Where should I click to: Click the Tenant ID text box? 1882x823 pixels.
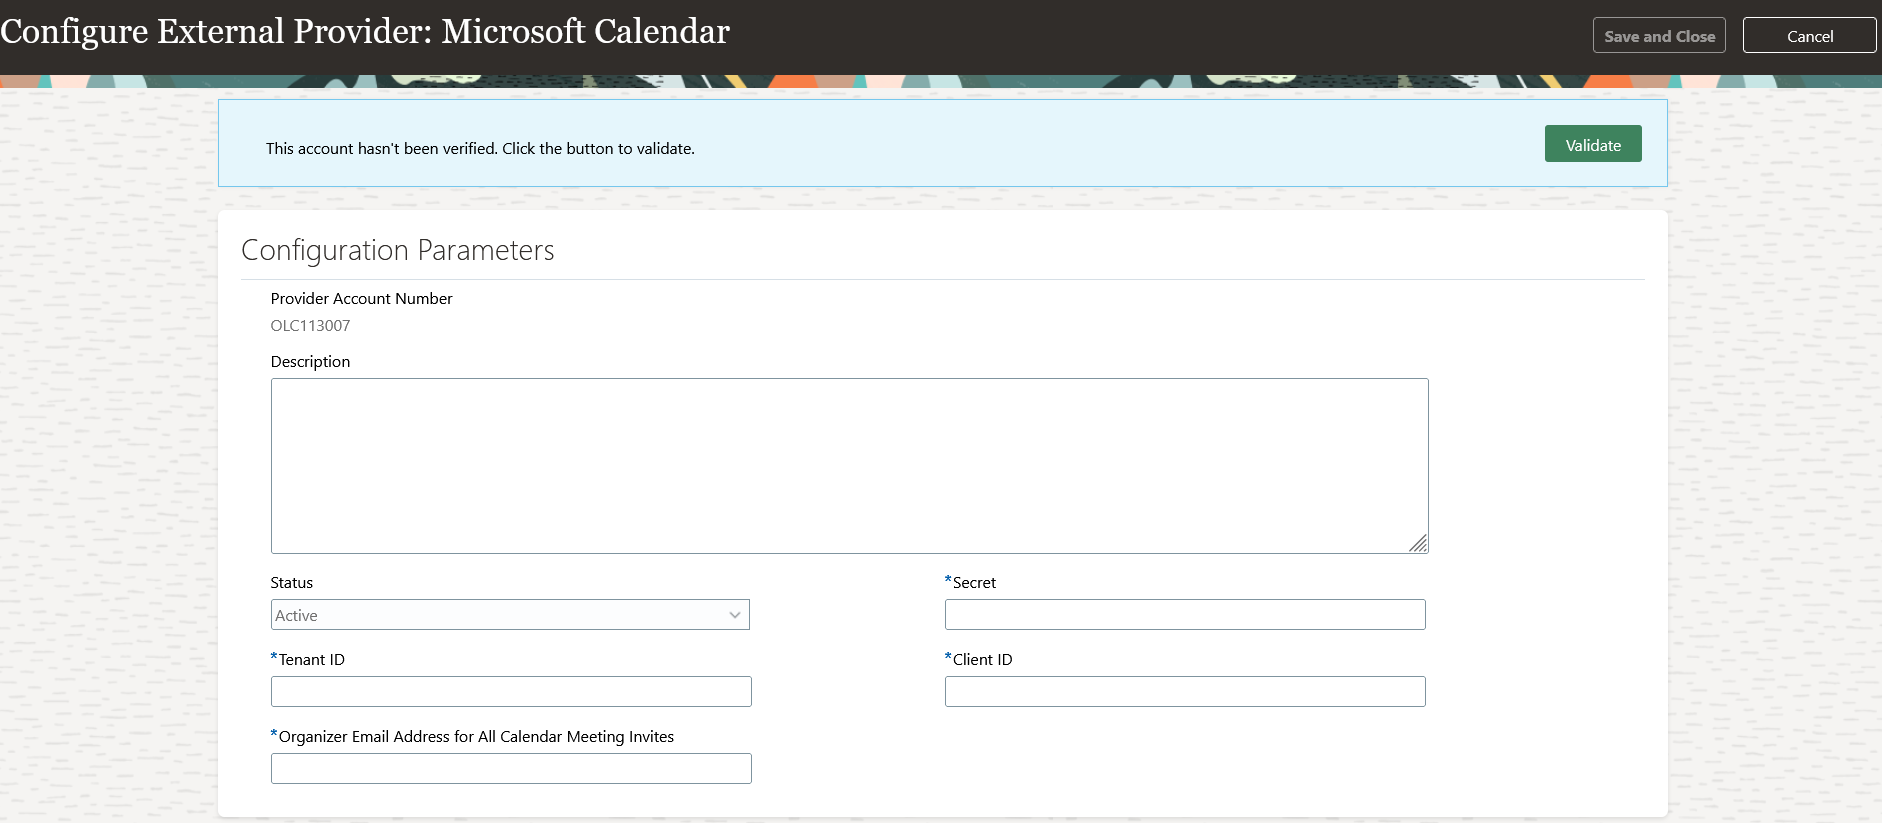pyautogui.click(x=510, y=692)
